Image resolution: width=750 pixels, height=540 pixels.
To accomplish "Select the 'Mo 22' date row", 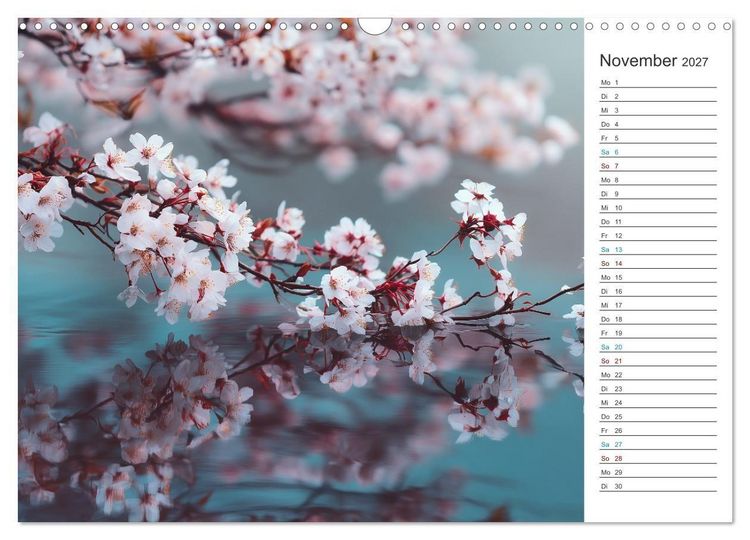I will pyautogui.click(x=658, y=375).
